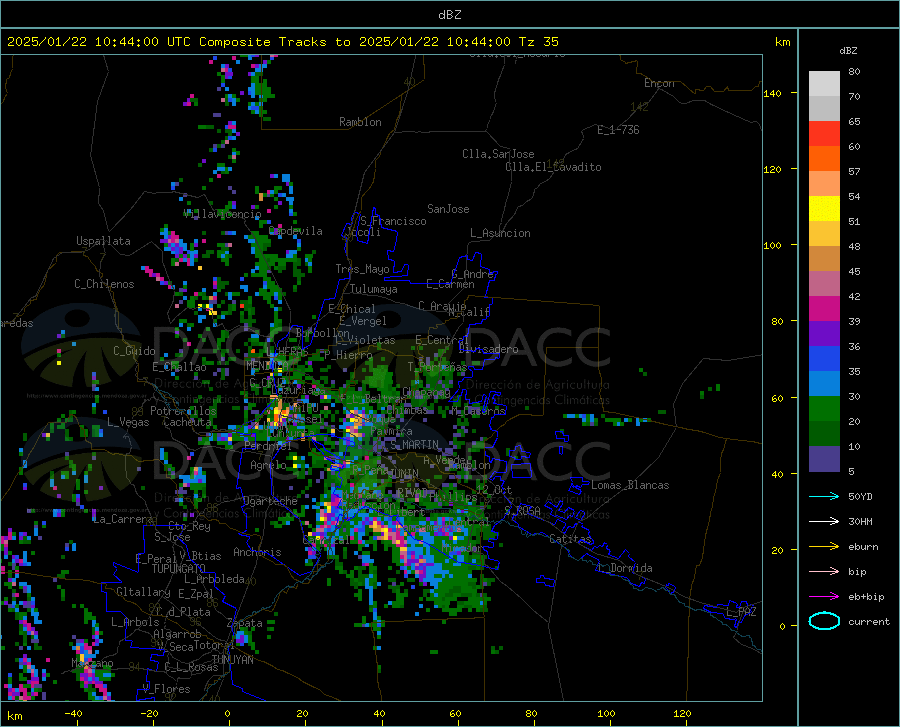Click the S_Francisco label
Image resolution: width=900 pixels, height=727 pixels.
click(393, 221)
